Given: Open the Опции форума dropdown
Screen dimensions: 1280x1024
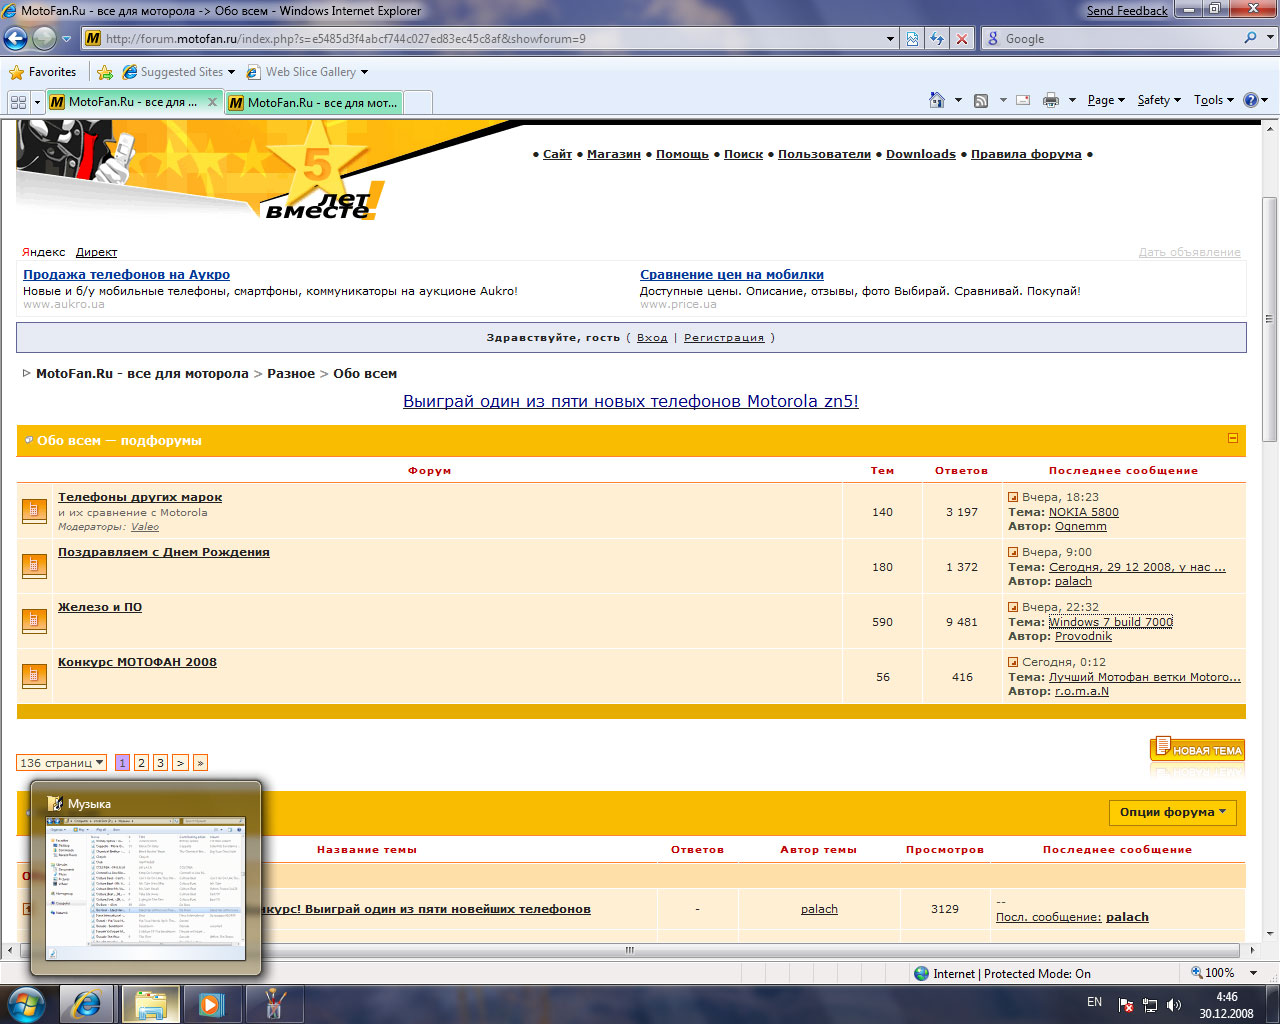Looking at the screenshot, I should tap(1173, 812).
